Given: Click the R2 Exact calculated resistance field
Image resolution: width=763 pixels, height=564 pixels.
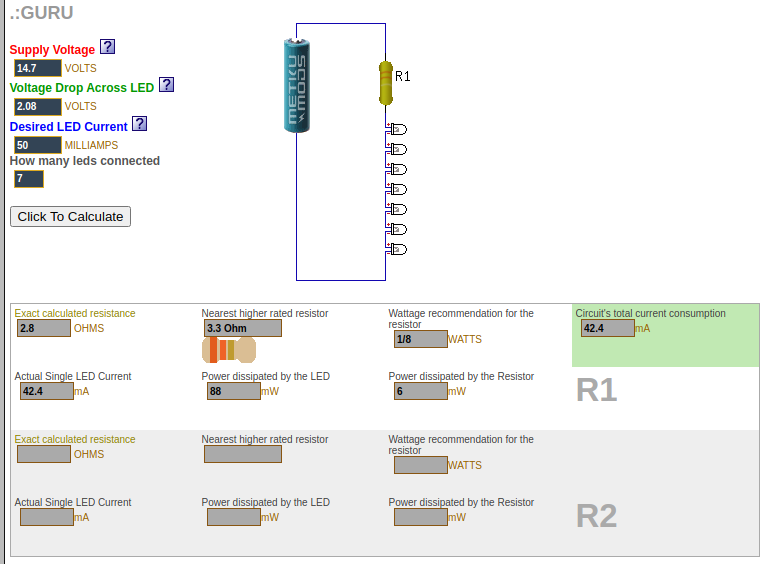Looking at the screenshot, I should pyautogui.click(x=44, y=454).
